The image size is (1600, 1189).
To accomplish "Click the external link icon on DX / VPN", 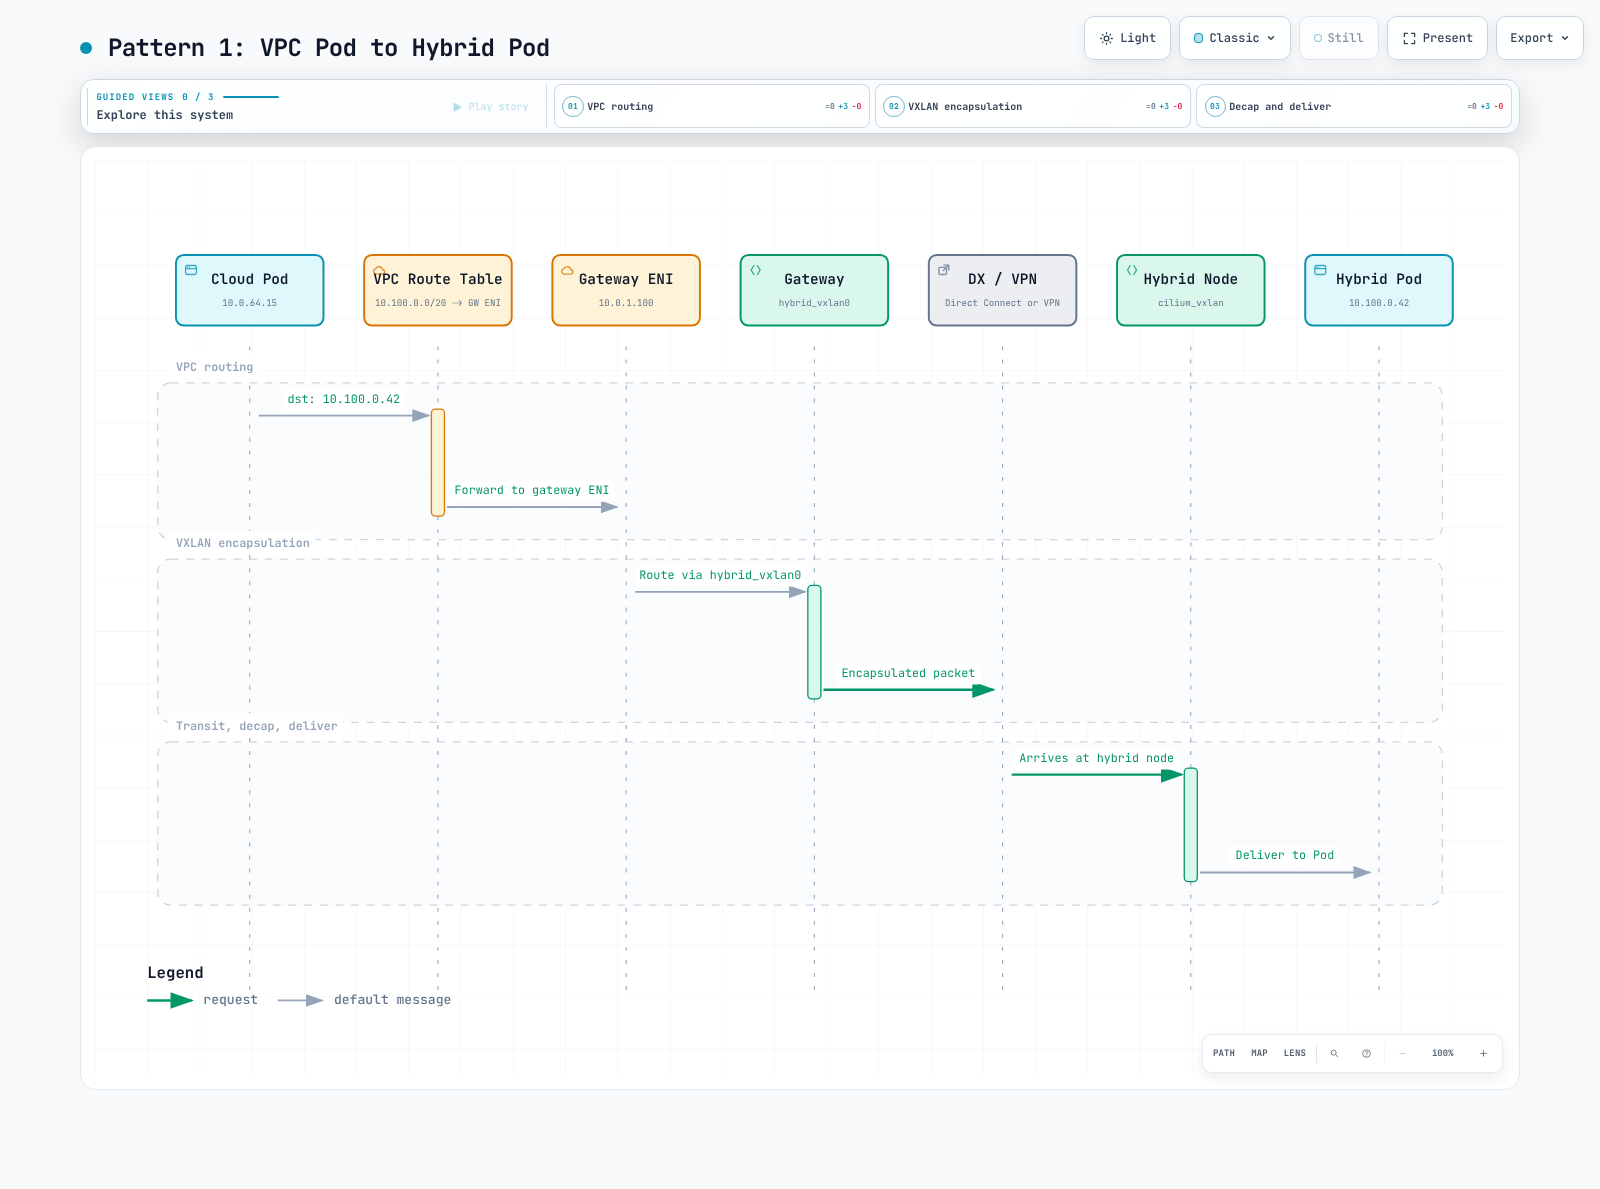I will tap(943, 270).
